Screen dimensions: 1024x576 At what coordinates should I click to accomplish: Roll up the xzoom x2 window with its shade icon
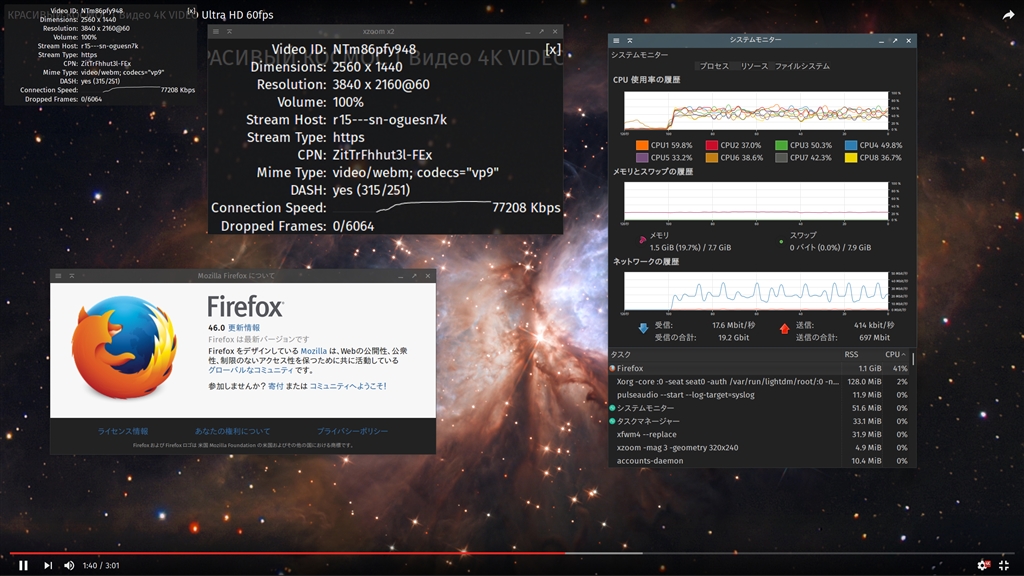229,31
